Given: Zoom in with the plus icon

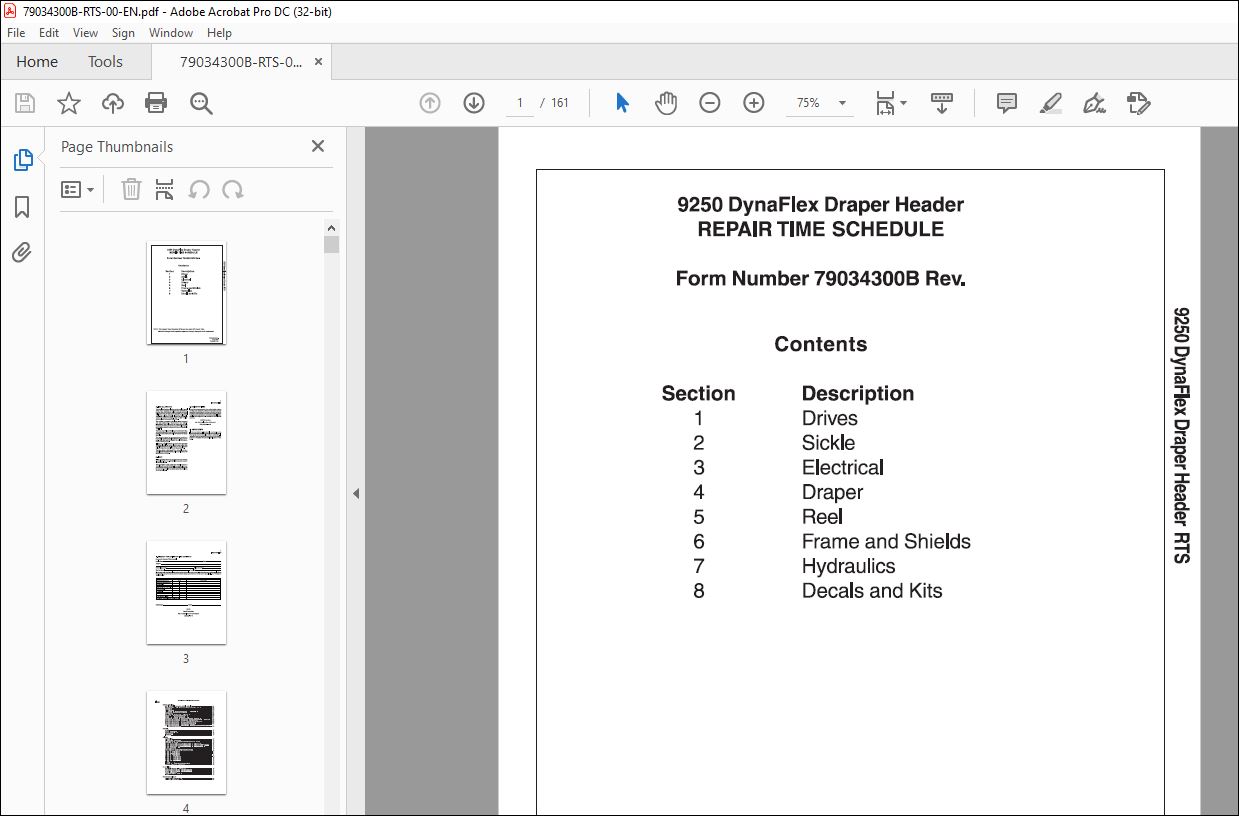Looking at the screenshot, I should tap(754, 103).
